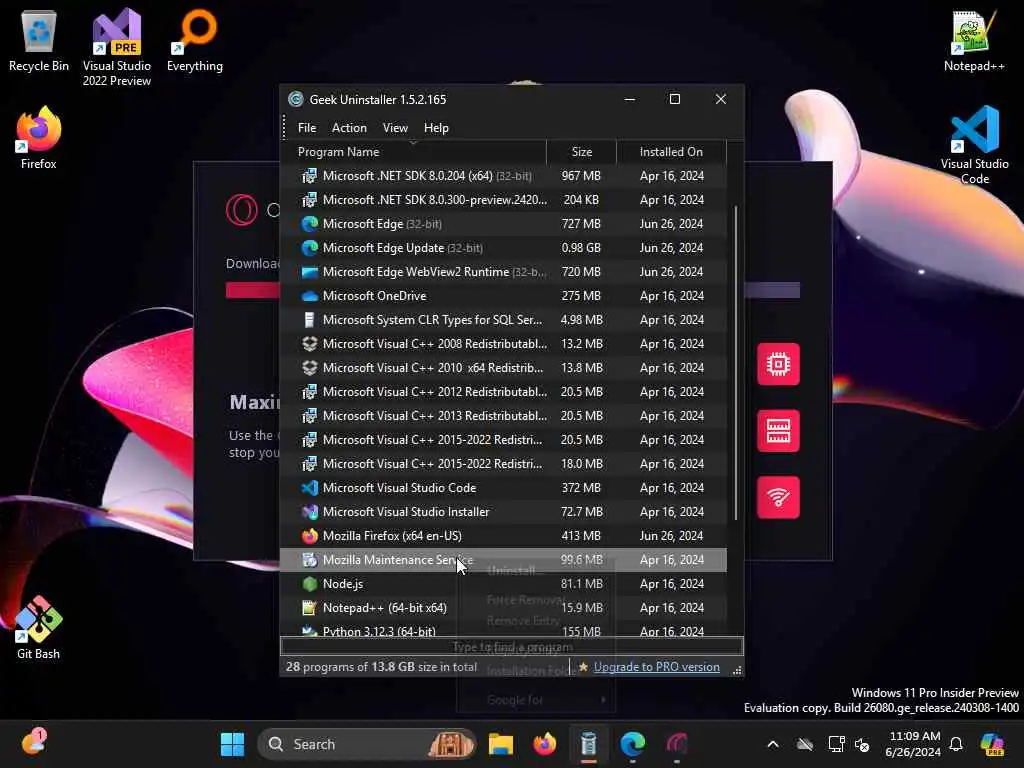Screen dimensions: 1024x768
Task: Open the Git Bash desktop shortcut
Action: click(x=39, y=628)
